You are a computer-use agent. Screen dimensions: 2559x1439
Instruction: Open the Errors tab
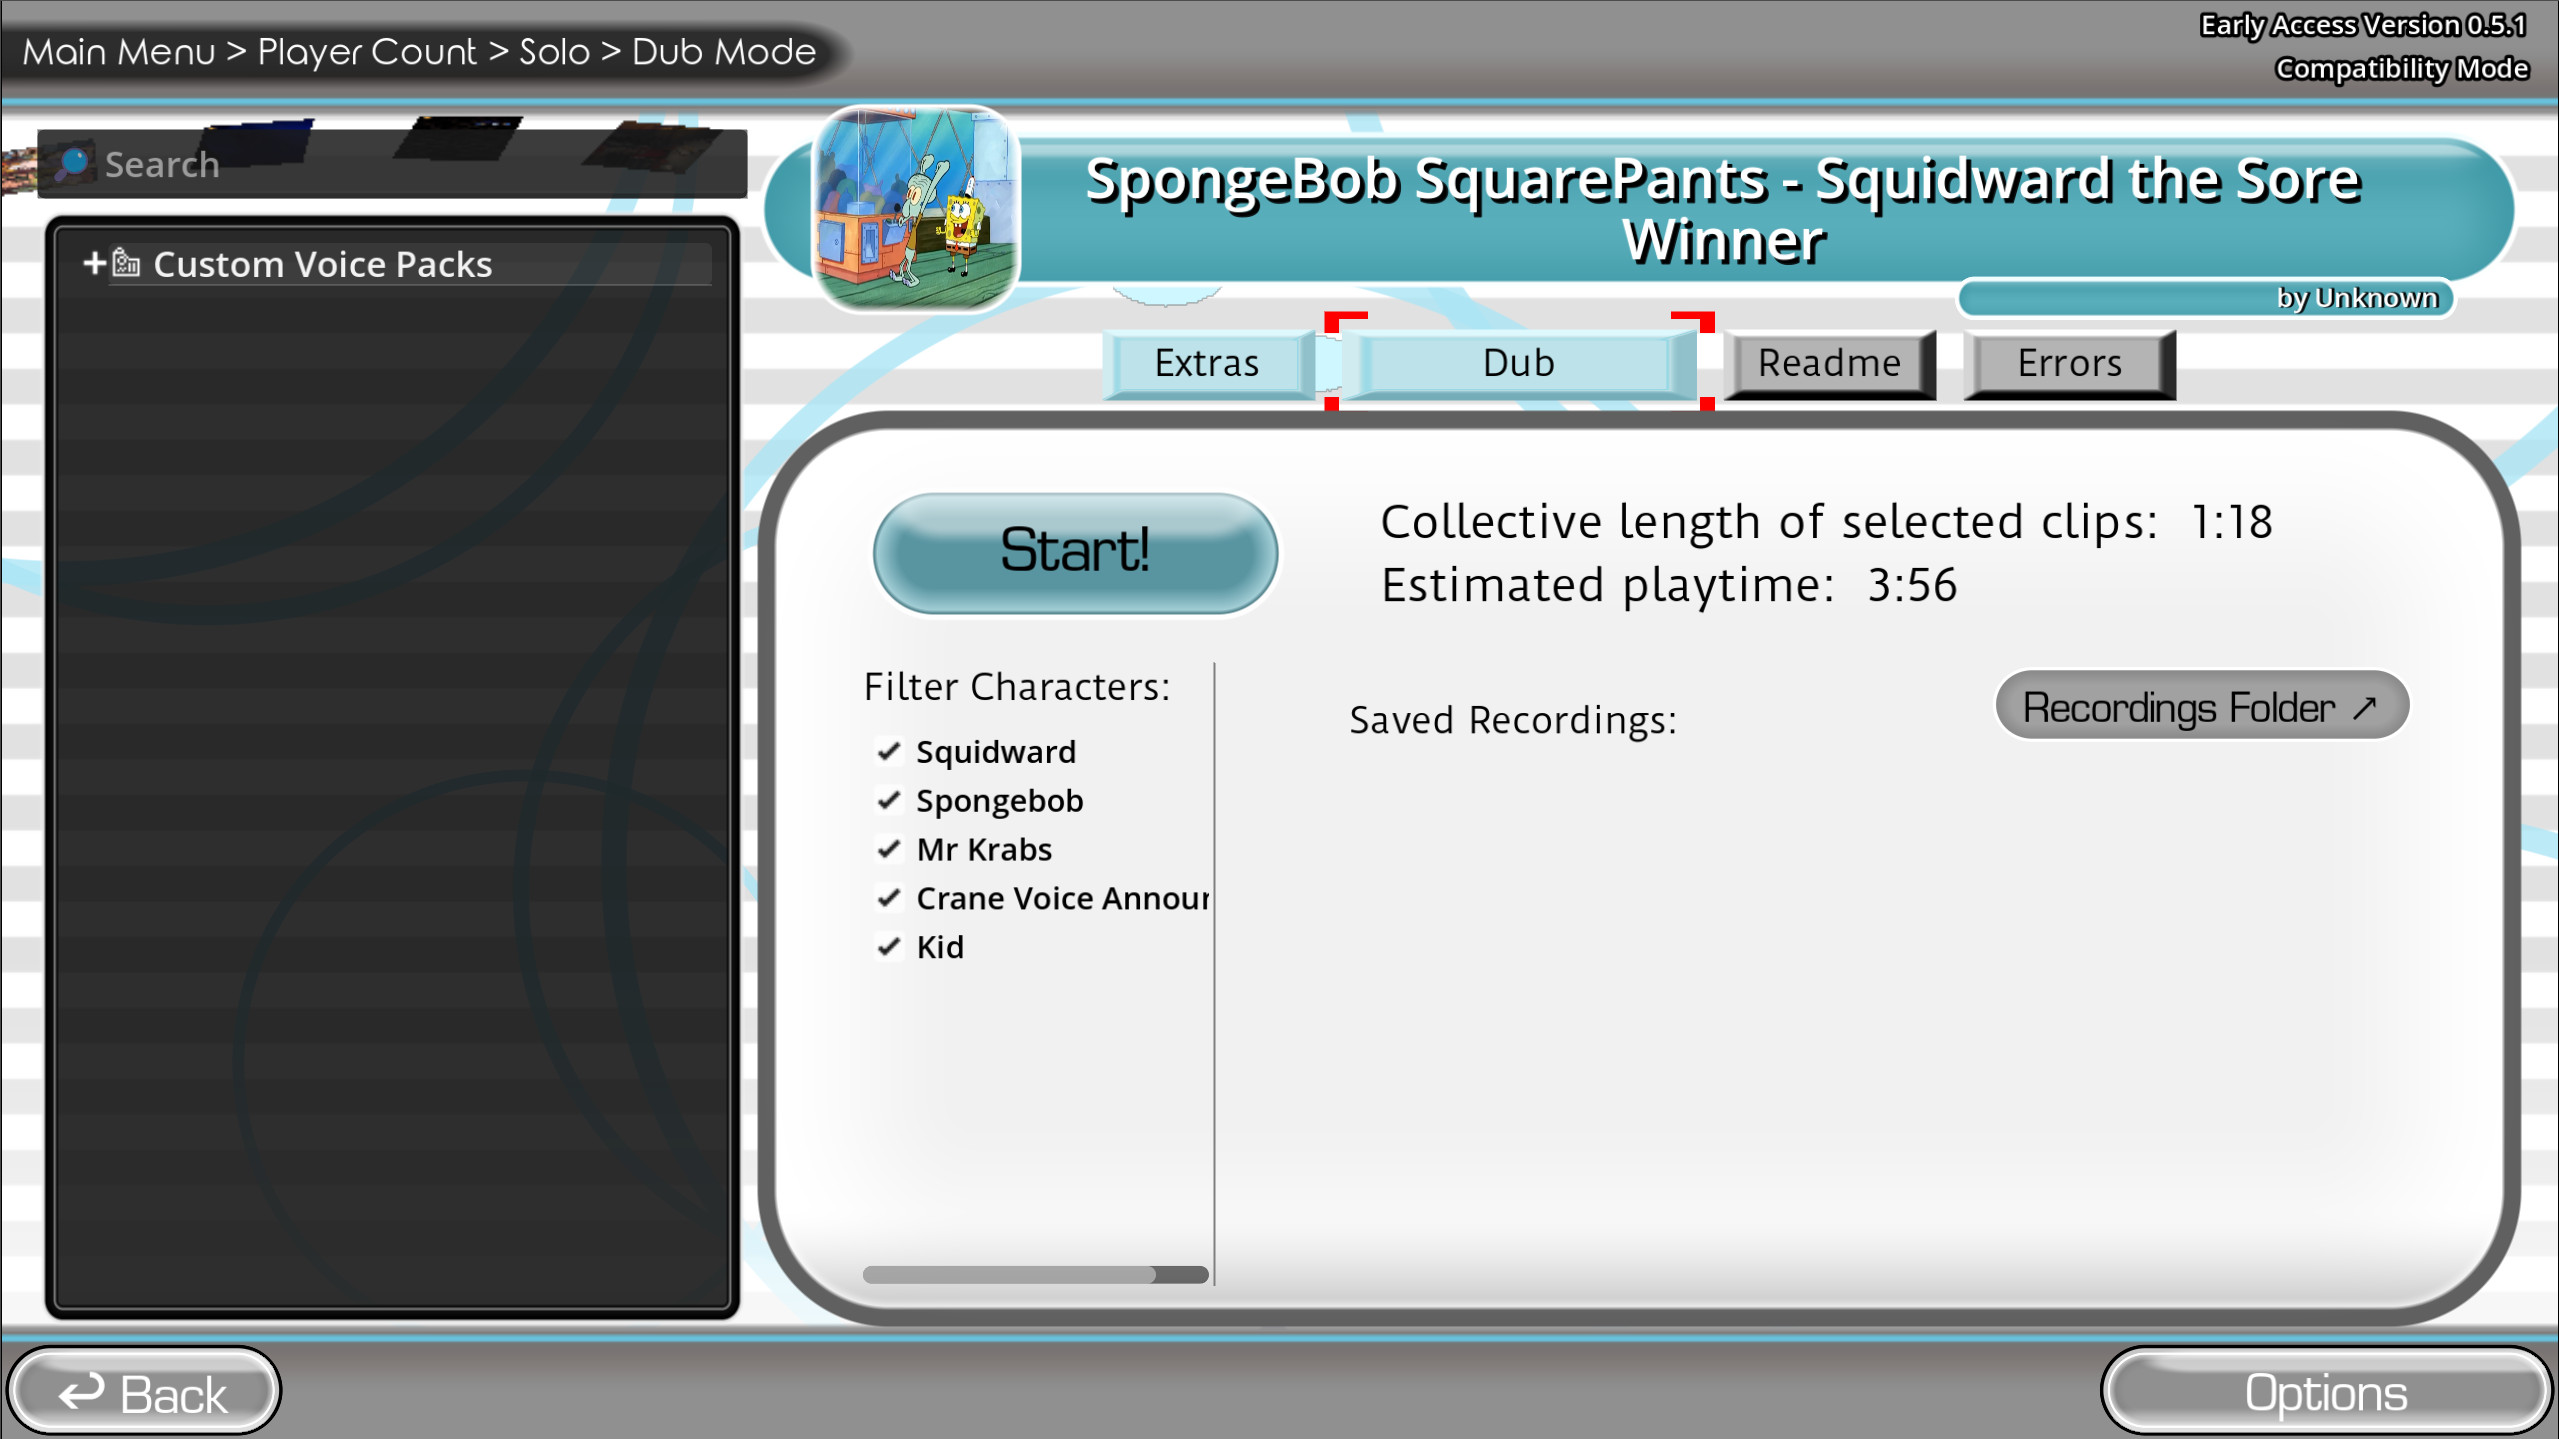[2069, 364]
